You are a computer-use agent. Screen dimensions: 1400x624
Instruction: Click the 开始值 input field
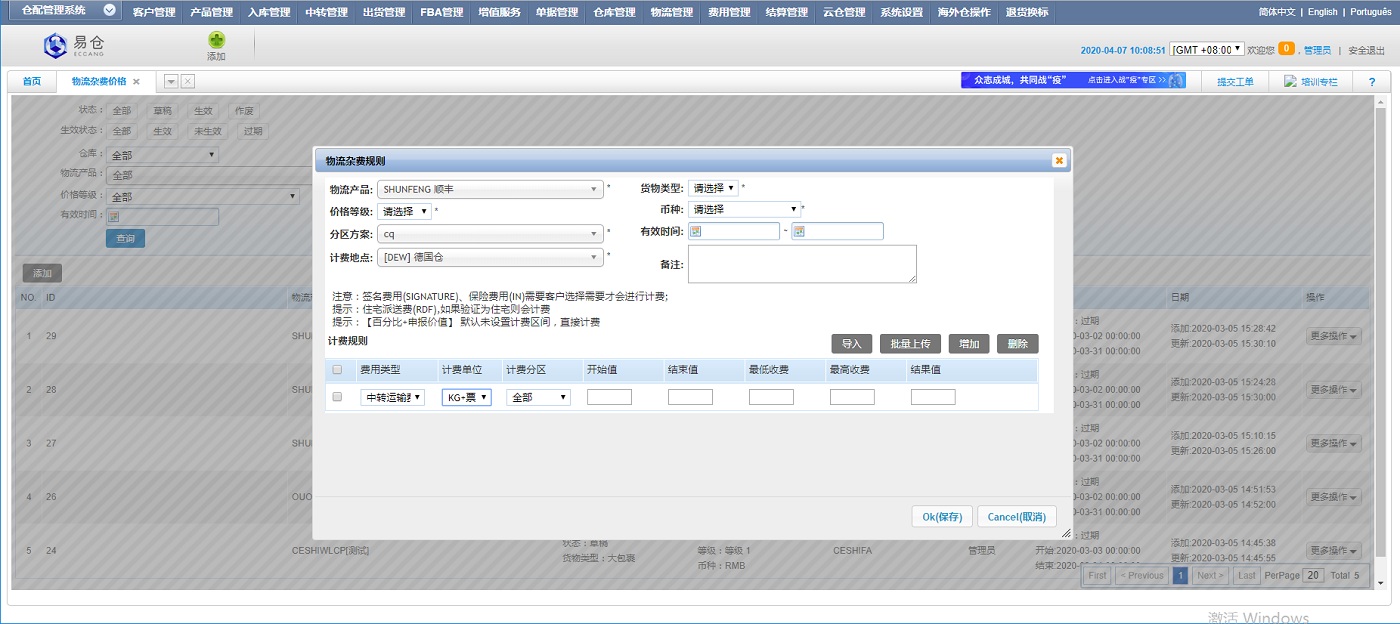pos(609,397)
